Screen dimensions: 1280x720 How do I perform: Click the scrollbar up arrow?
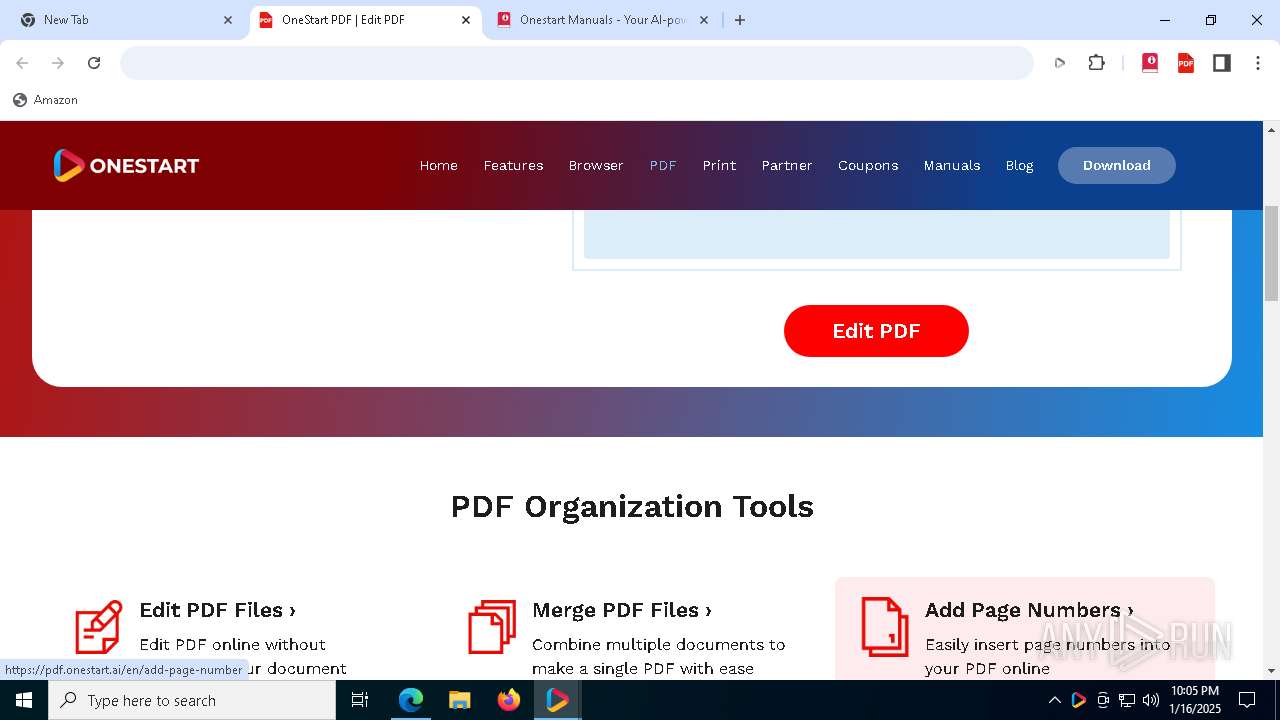[x=1271, y=130]
